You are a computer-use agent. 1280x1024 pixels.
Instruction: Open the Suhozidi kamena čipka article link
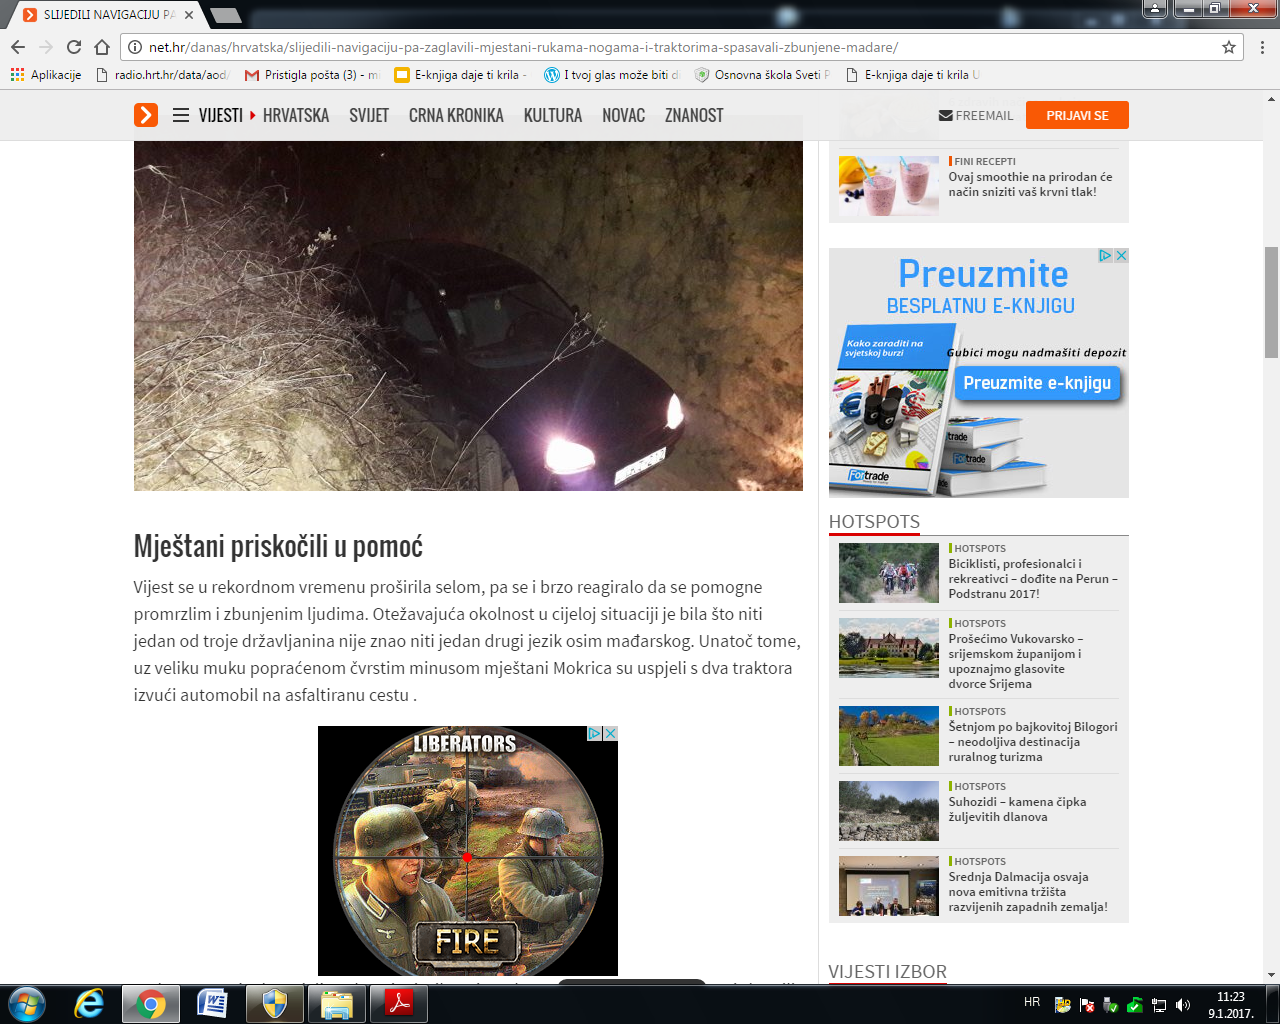1017,809
